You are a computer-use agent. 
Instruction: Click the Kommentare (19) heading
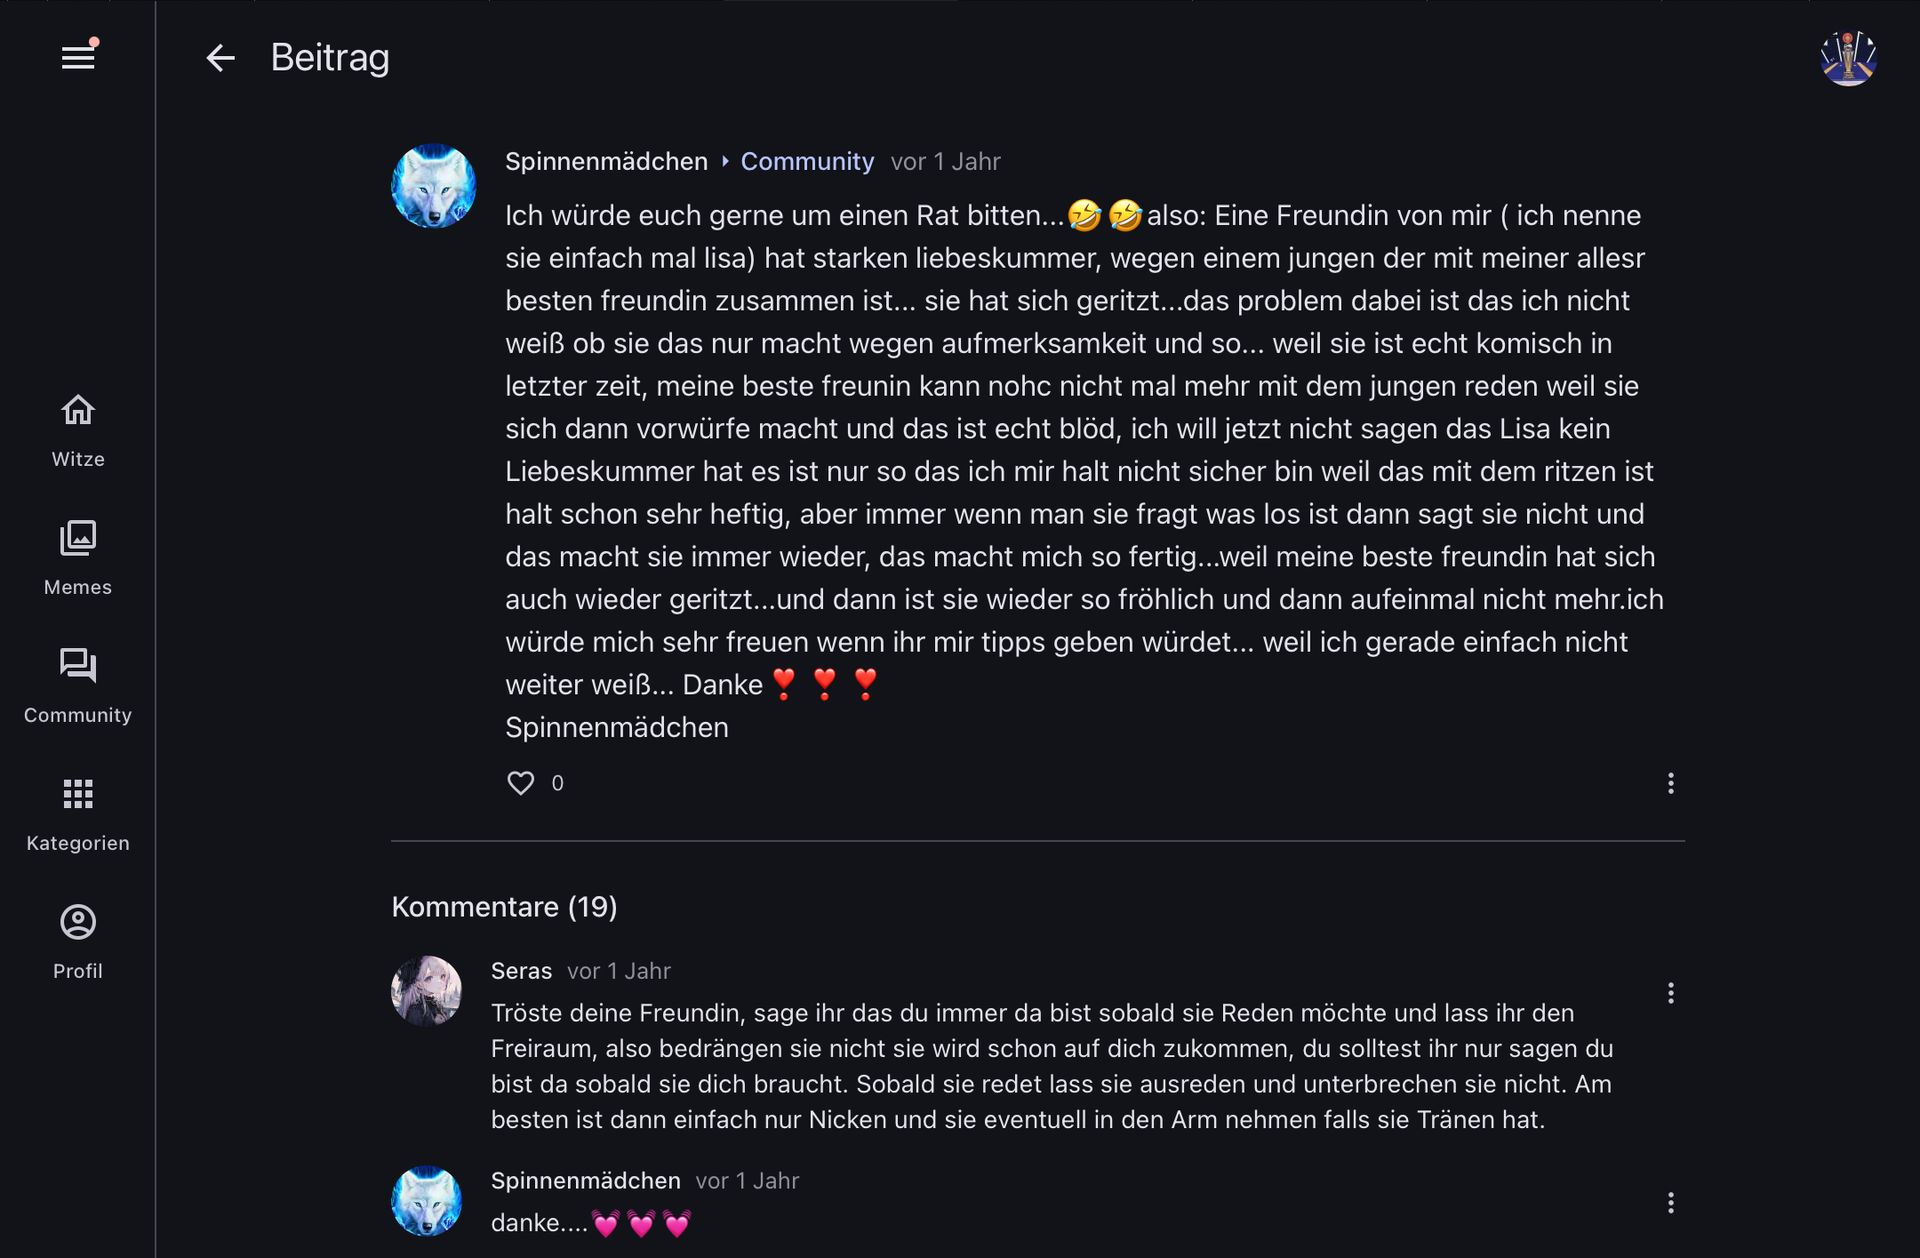[x=504, y=907]
